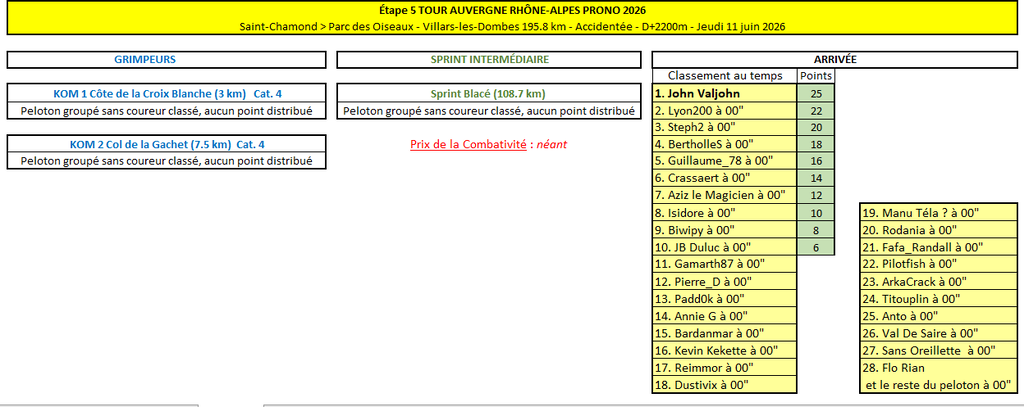
Task: Select the points cell showing 6
Action: coord(816,247)
